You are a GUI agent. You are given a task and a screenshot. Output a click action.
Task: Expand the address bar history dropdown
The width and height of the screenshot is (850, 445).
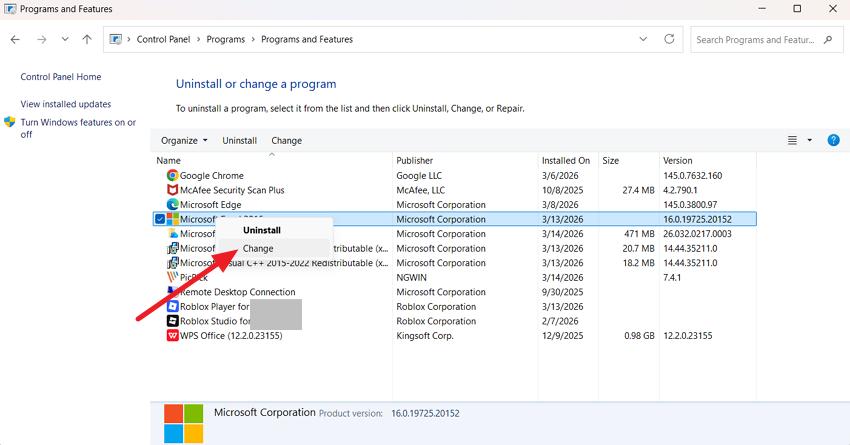[x=643, y=39]
